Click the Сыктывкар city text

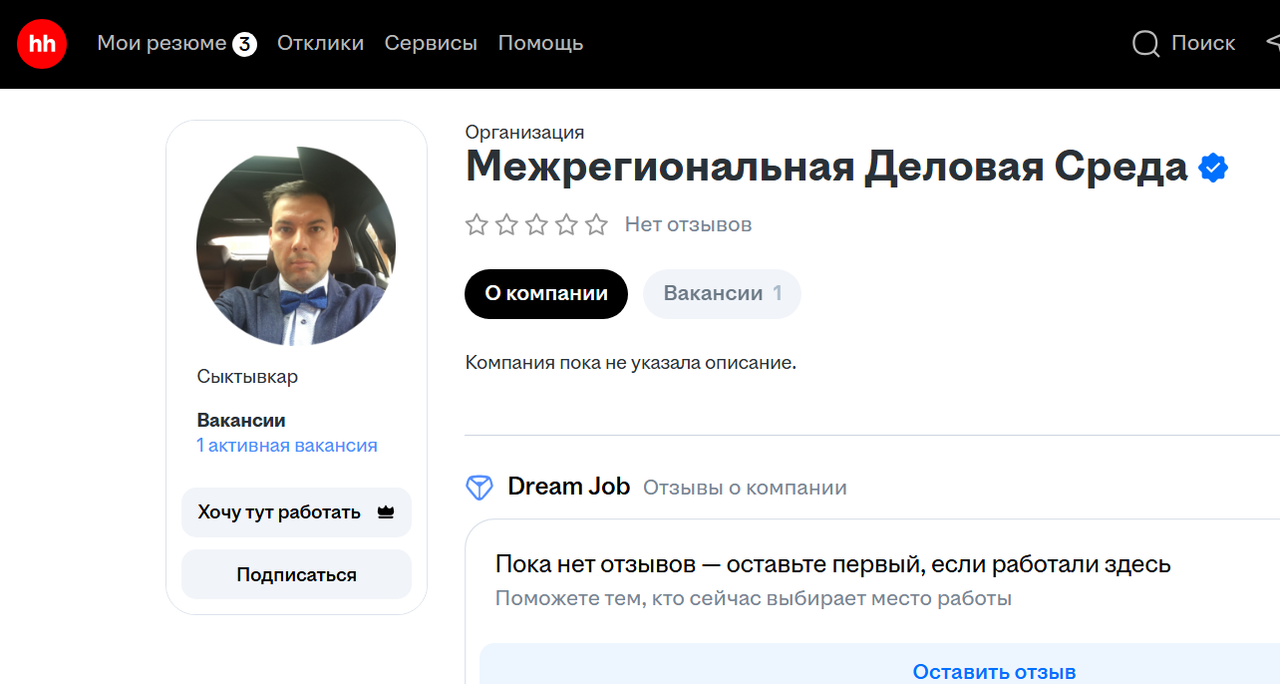[x=247, y=377]
